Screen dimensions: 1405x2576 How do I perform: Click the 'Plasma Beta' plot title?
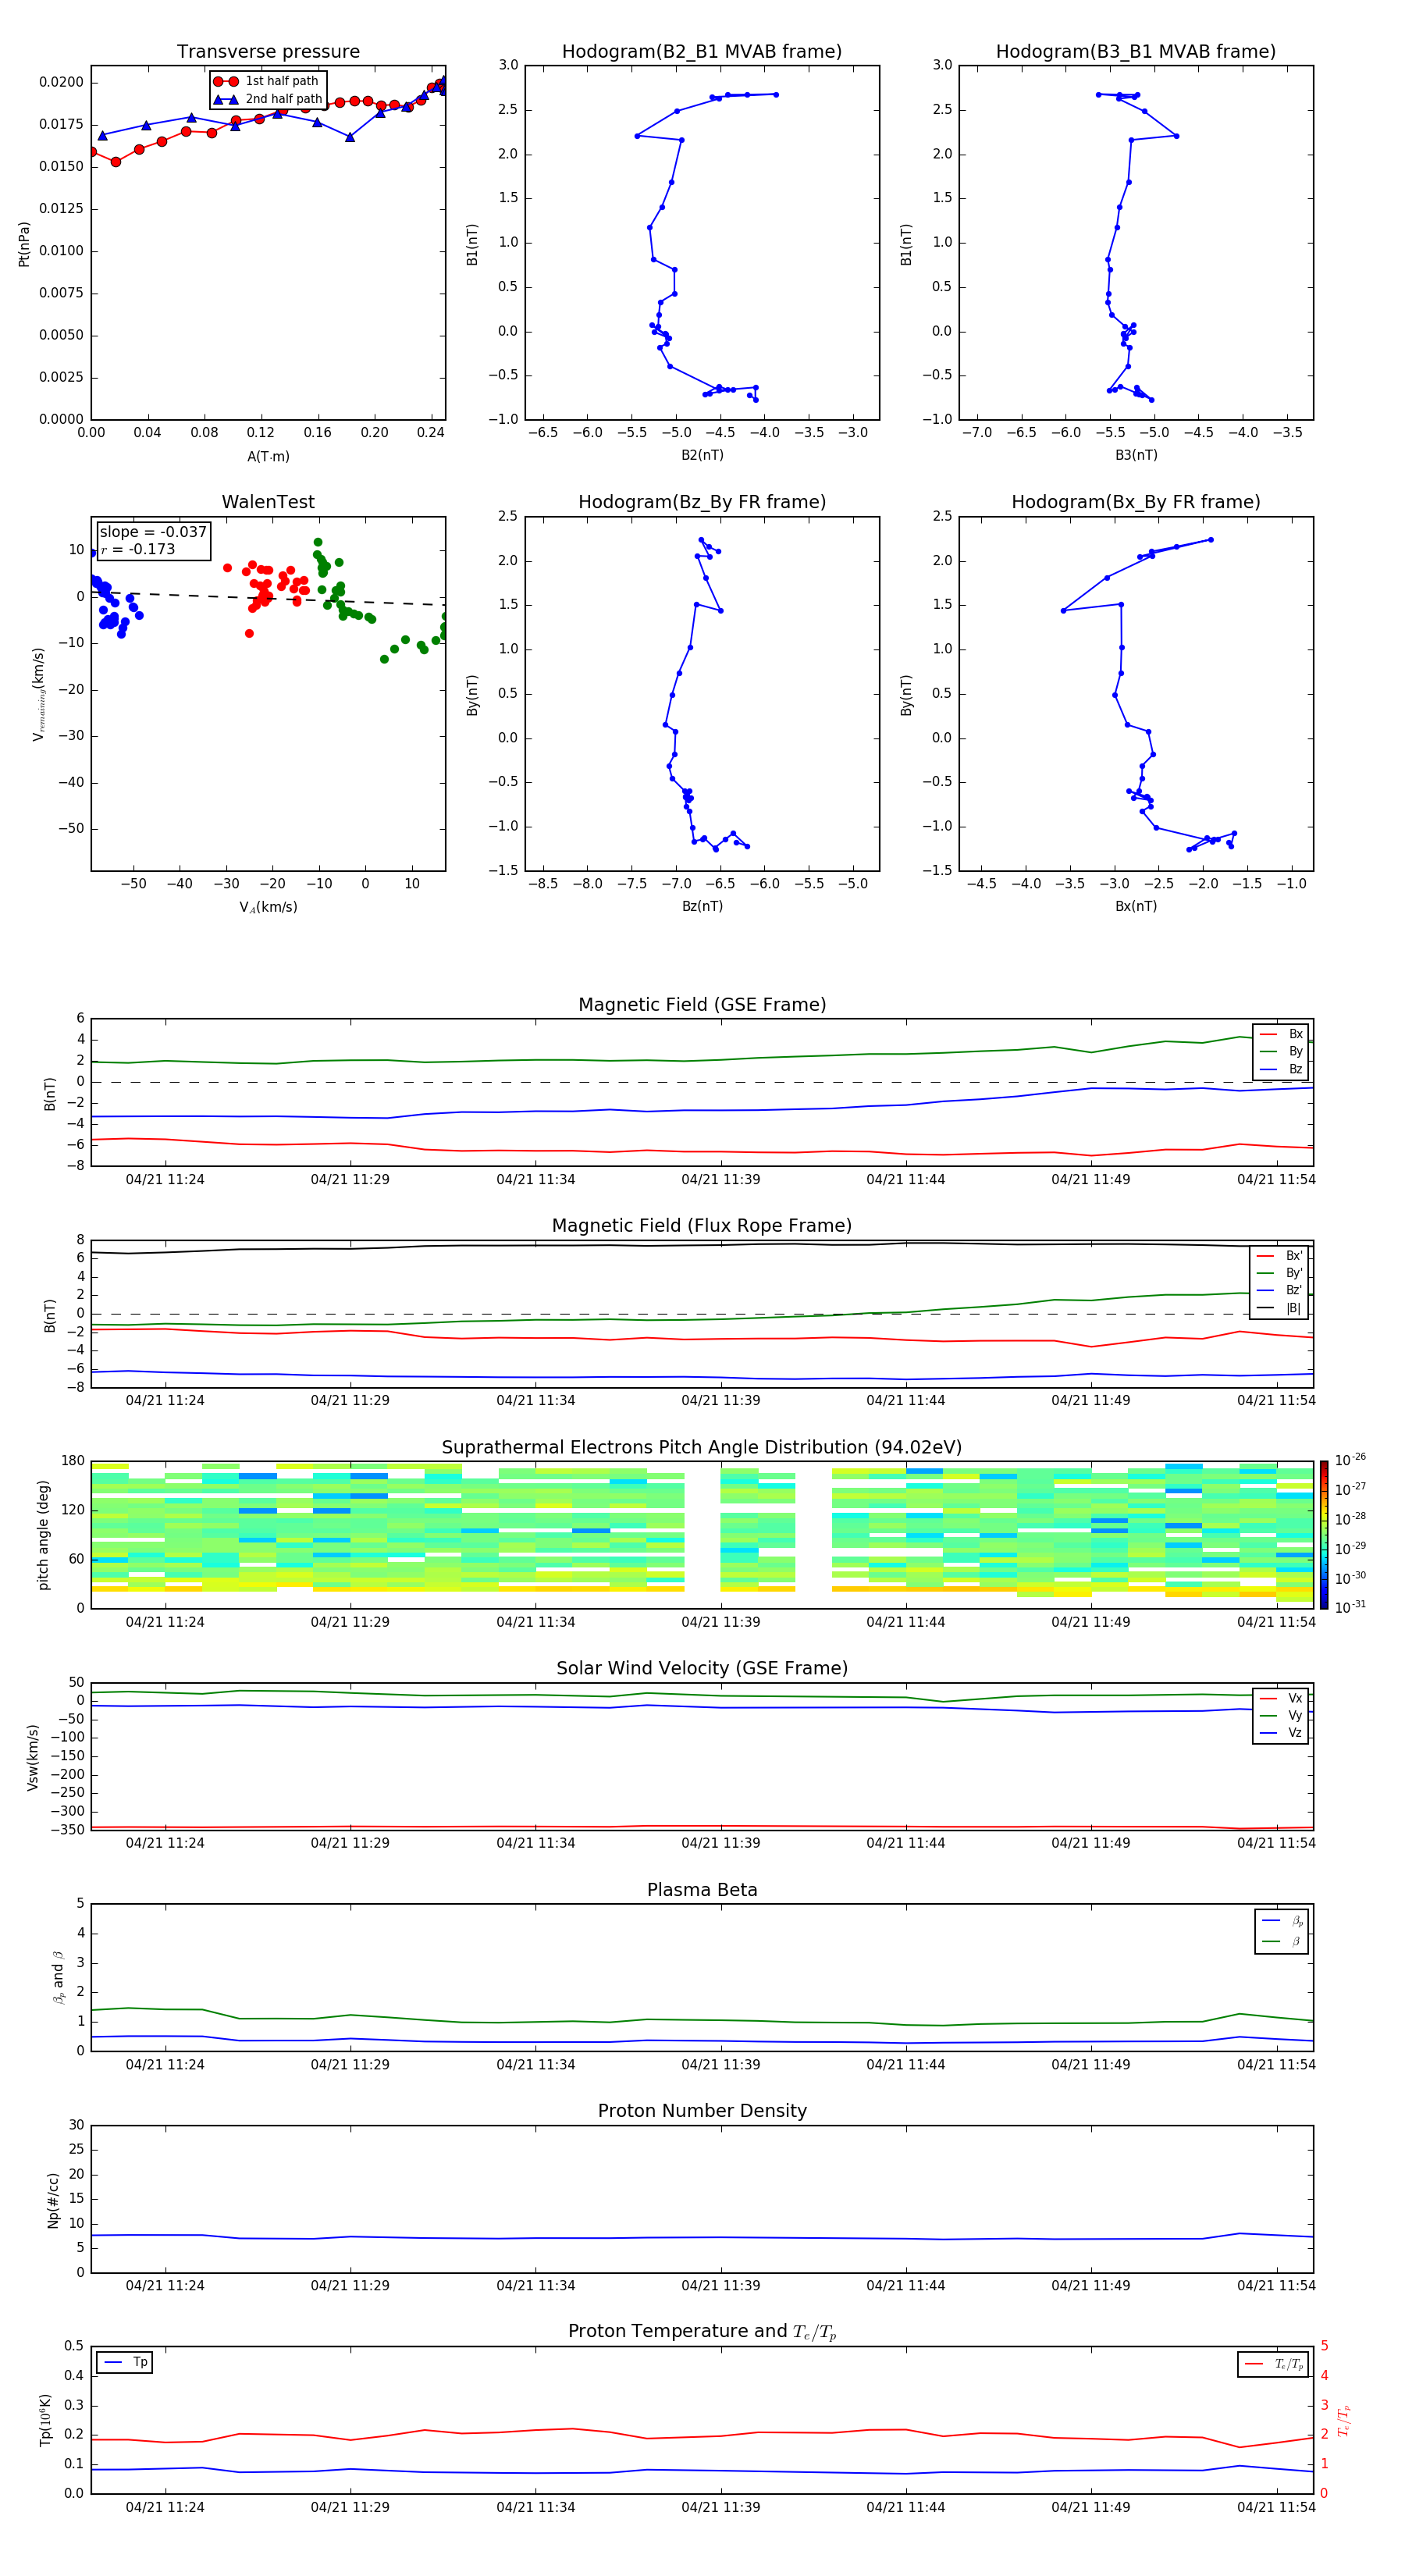702,1890
